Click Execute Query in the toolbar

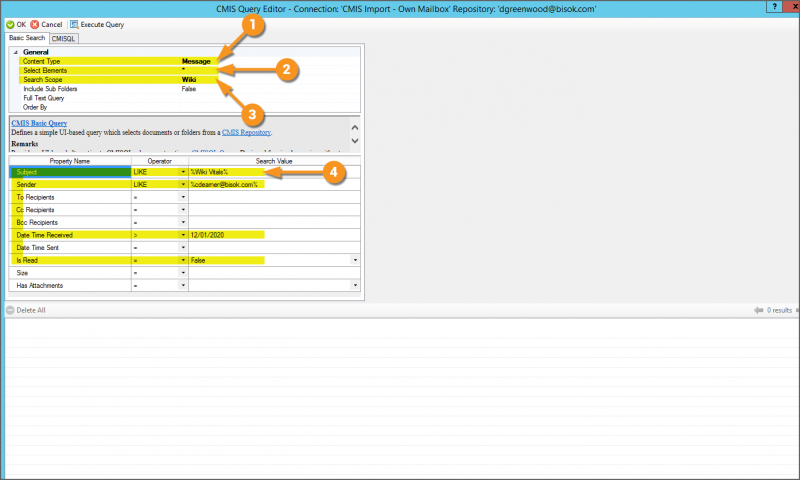[97, 24]
